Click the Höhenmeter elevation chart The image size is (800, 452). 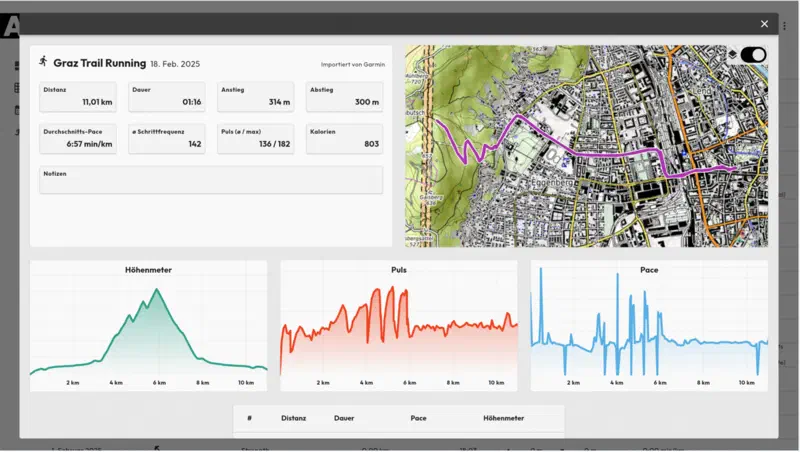(148, 325)
